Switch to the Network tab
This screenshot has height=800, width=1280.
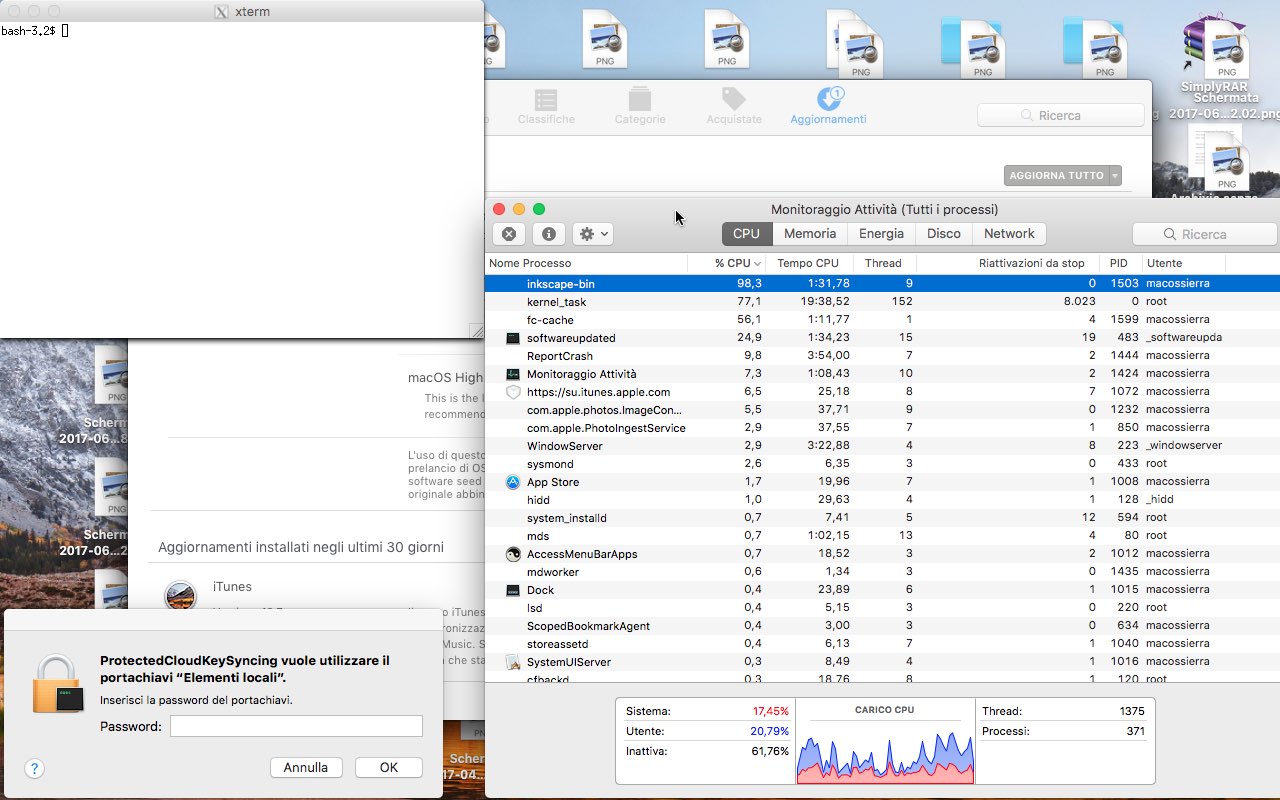point(1009,234)
